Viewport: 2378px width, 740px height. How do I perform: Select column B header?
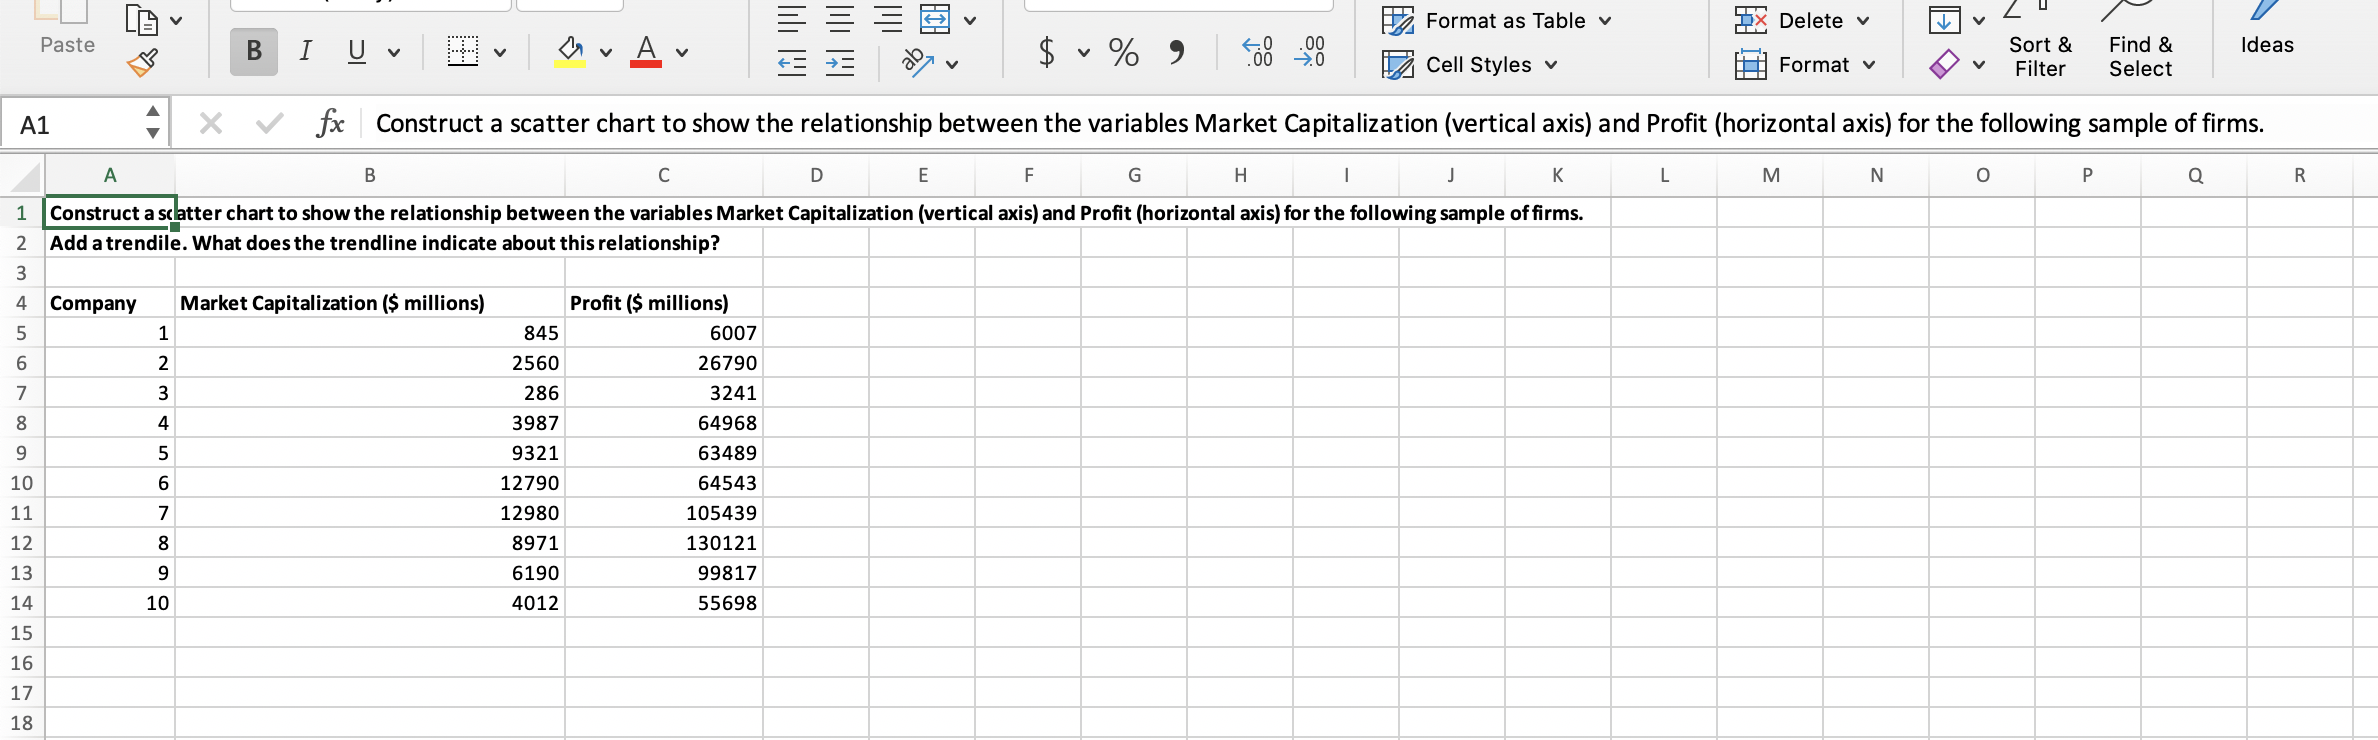(370, 175)
